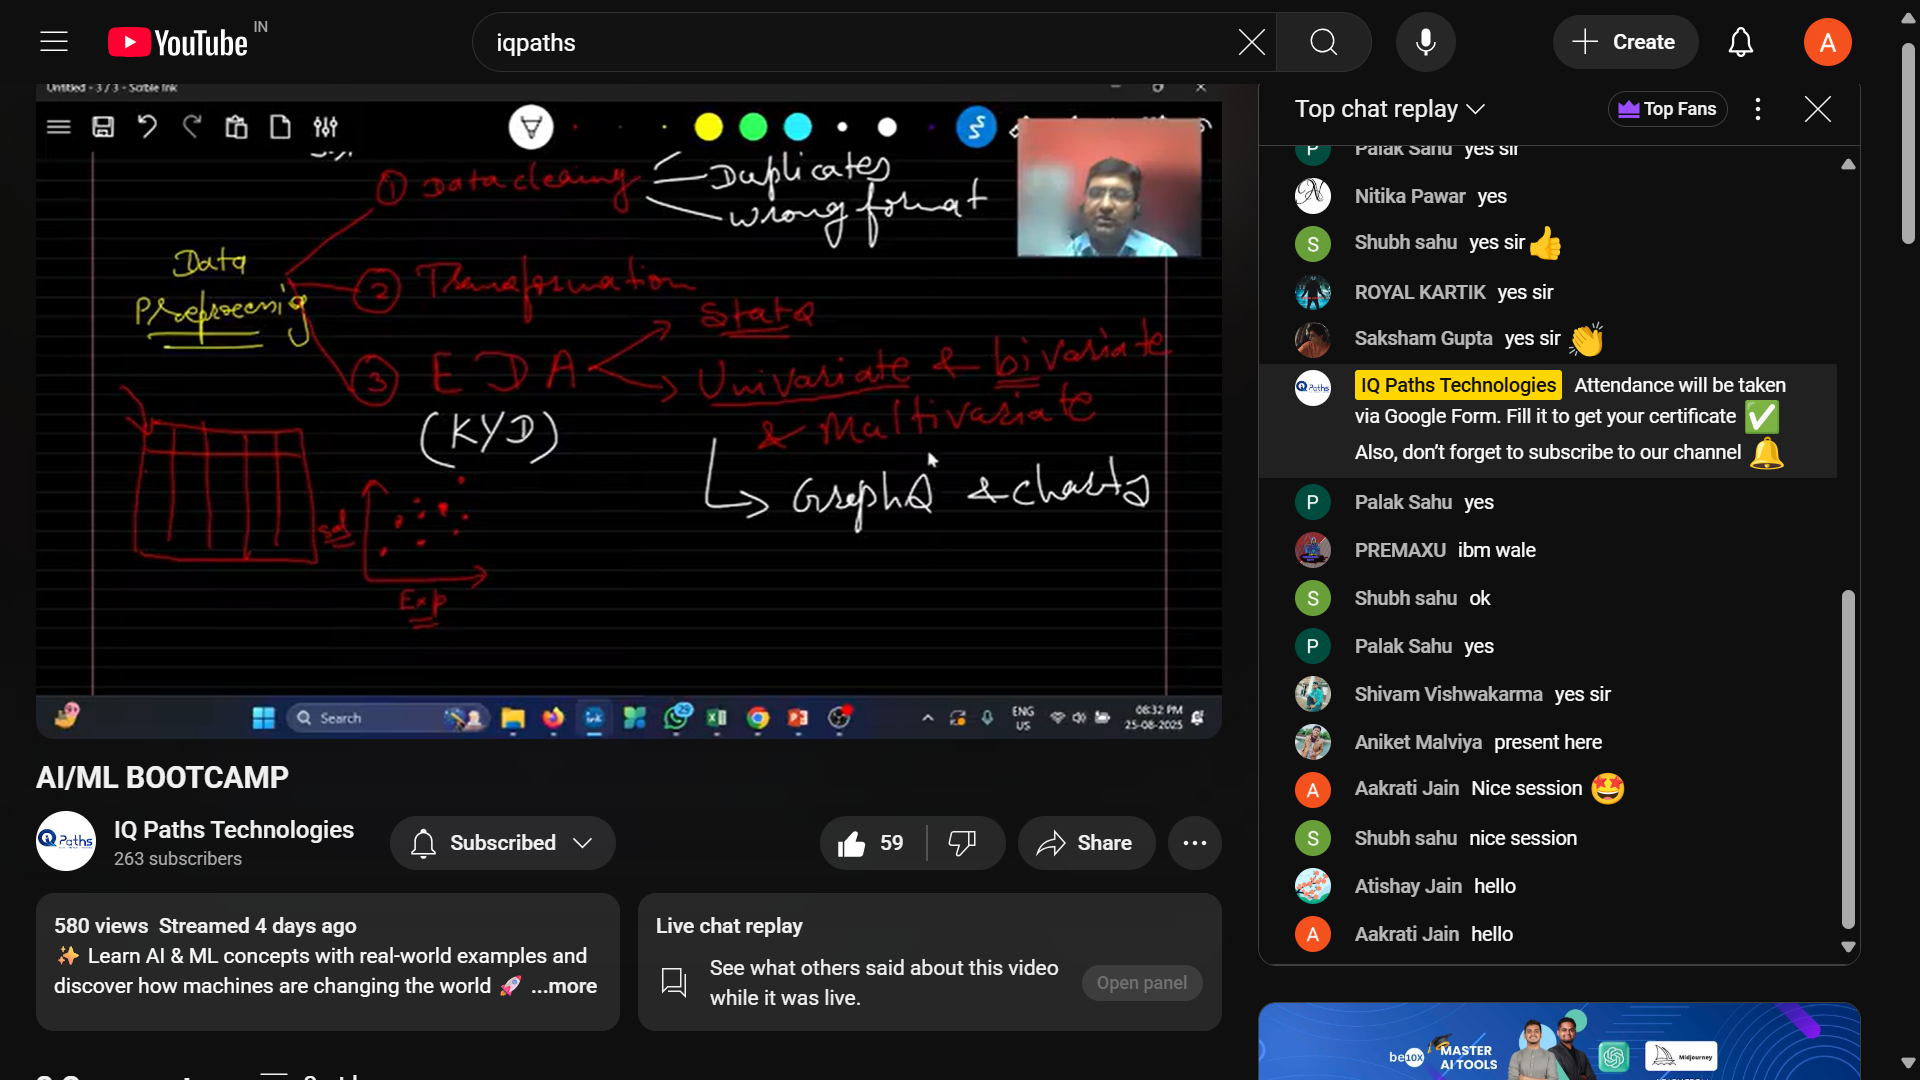The height and width of the screenshot is (1080, 1920).
Task: Close the chat replay panel
Action: coord(1817,109)
